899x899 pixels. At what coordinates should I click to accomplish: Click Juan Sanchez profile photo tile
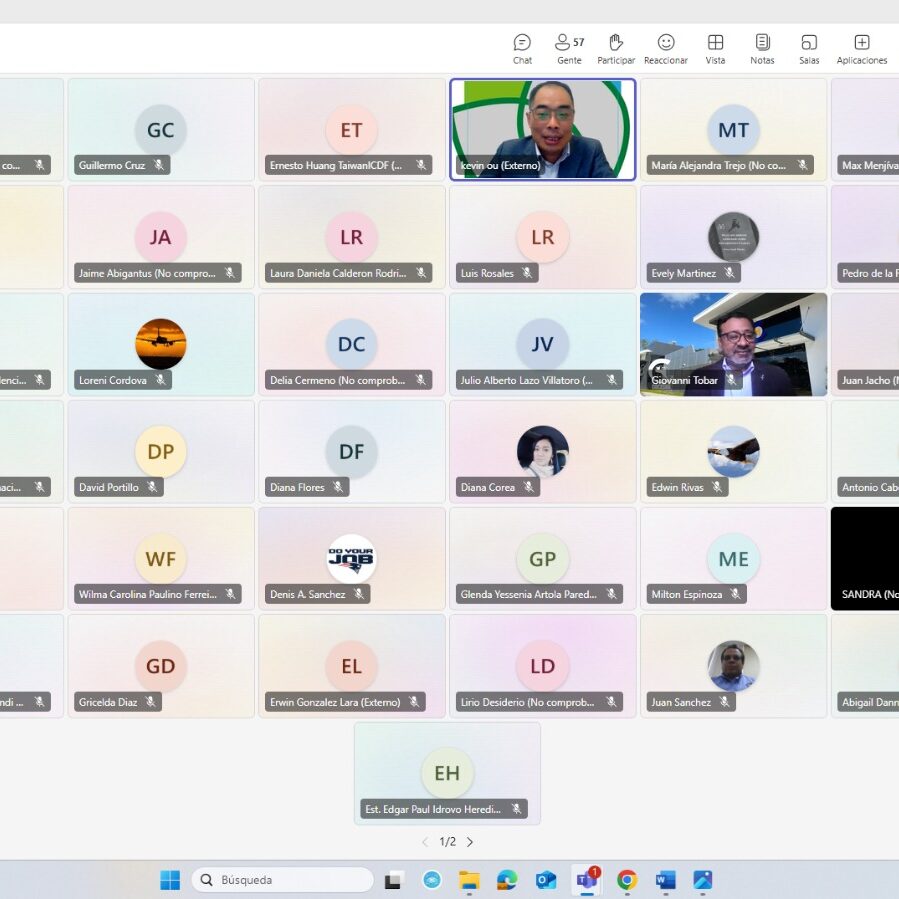[x=733, y=666]
